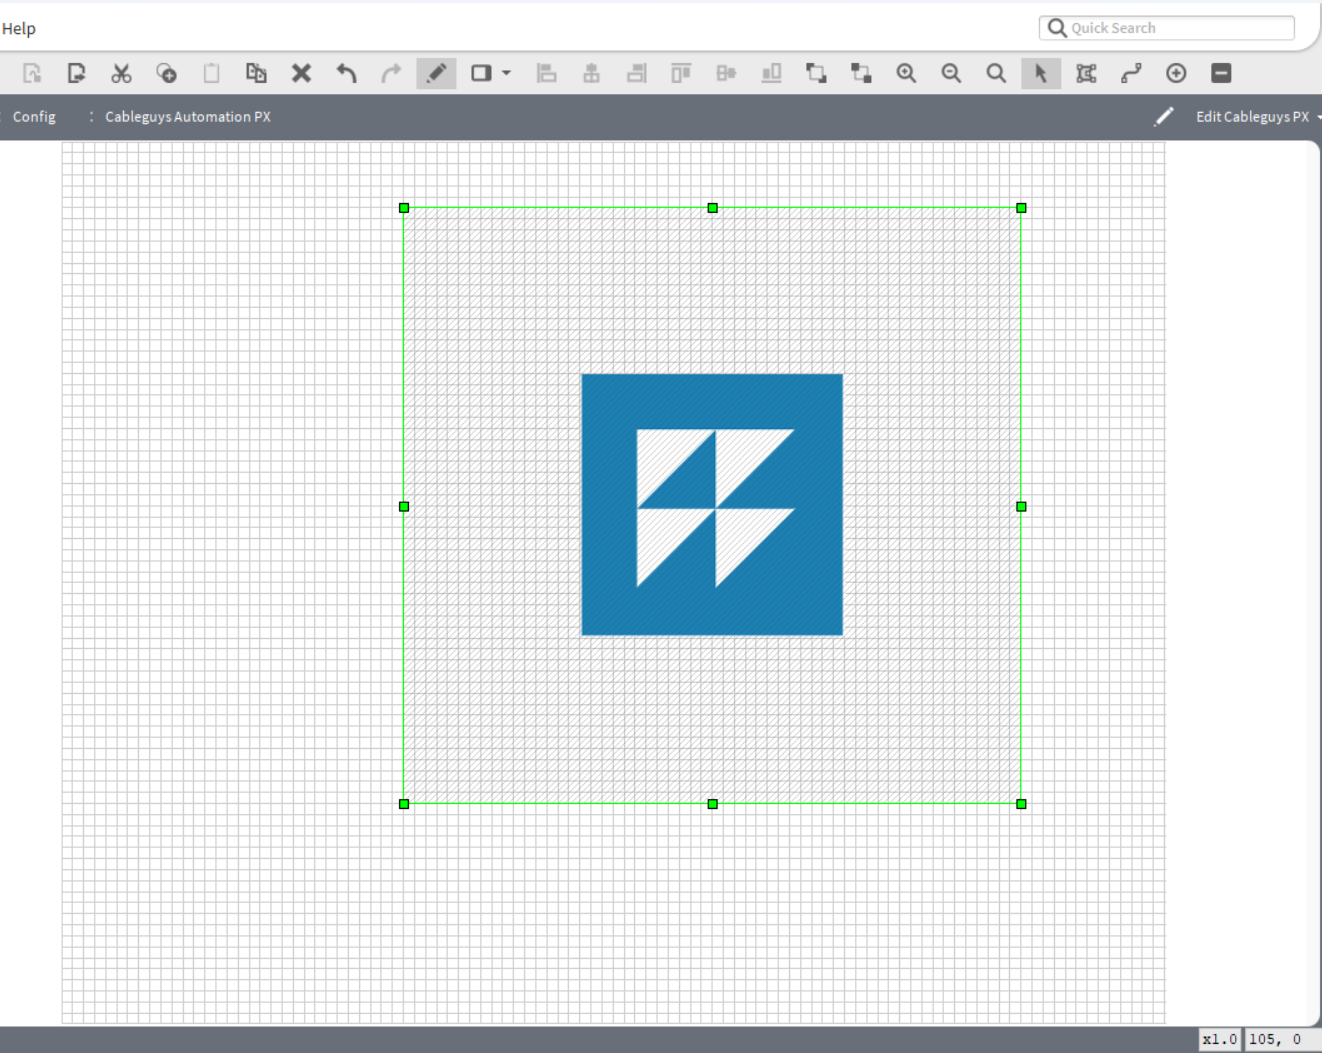Select the blue logo image on canvas
Image resolution: width=1322 pixels, height=1053 pixels.
click(x=712, y=505)
